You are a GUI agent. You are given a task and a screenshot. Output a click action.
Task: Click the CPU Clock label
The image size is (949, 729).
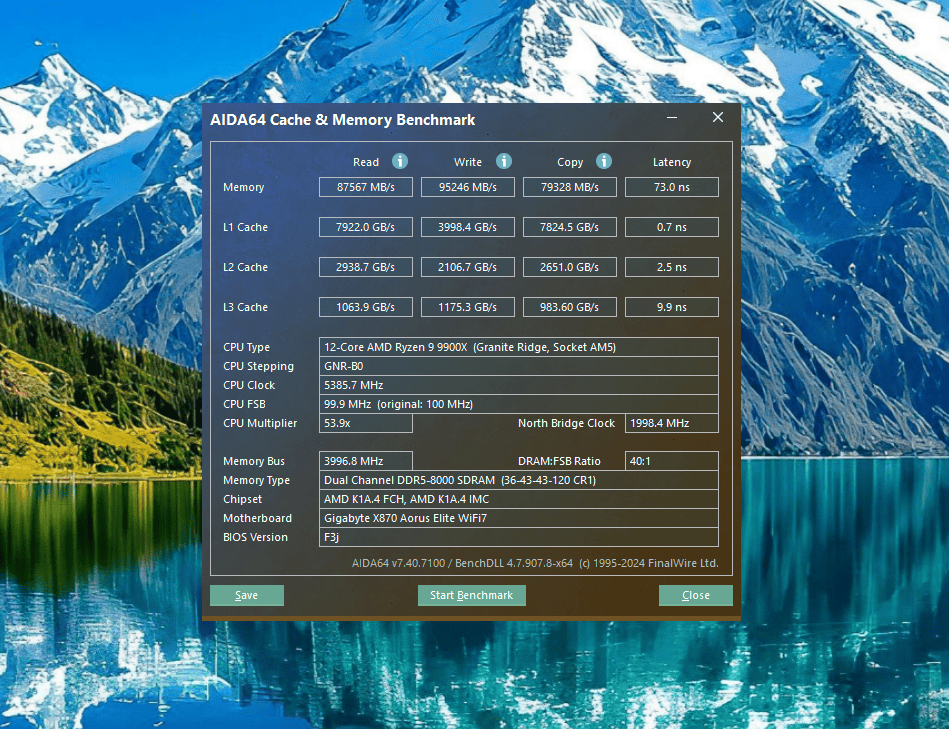point(249,385)
